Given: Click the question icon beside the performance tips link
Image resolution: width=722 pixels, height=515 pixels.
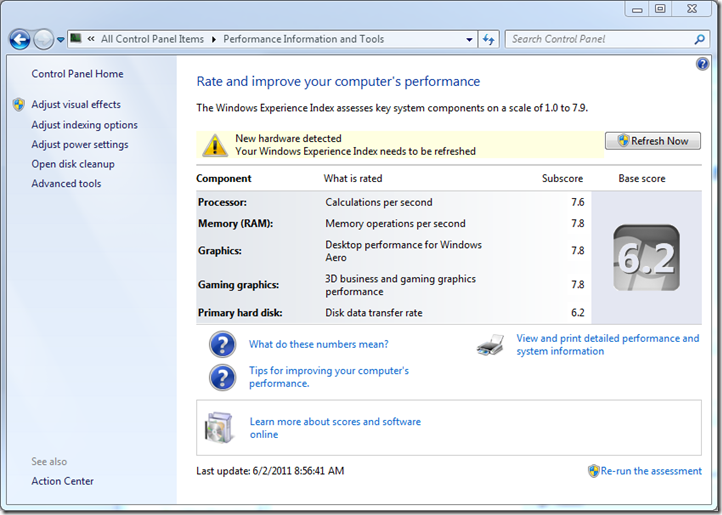Looking at the screenshot, I should (x=222, y=377).
